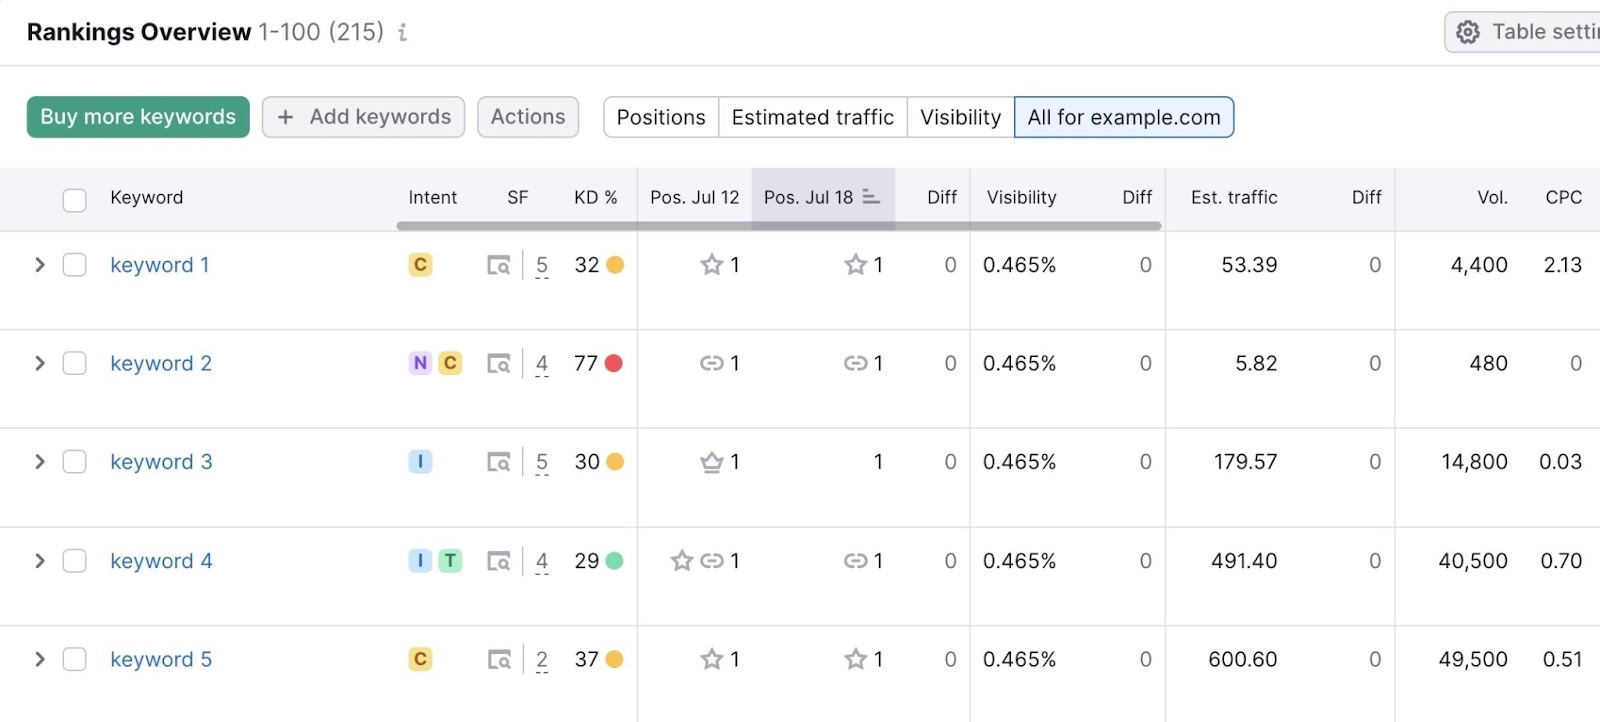Check the box for keyword 2
The width and height of the screenshot is (1600, 722).
pos(75,363)
